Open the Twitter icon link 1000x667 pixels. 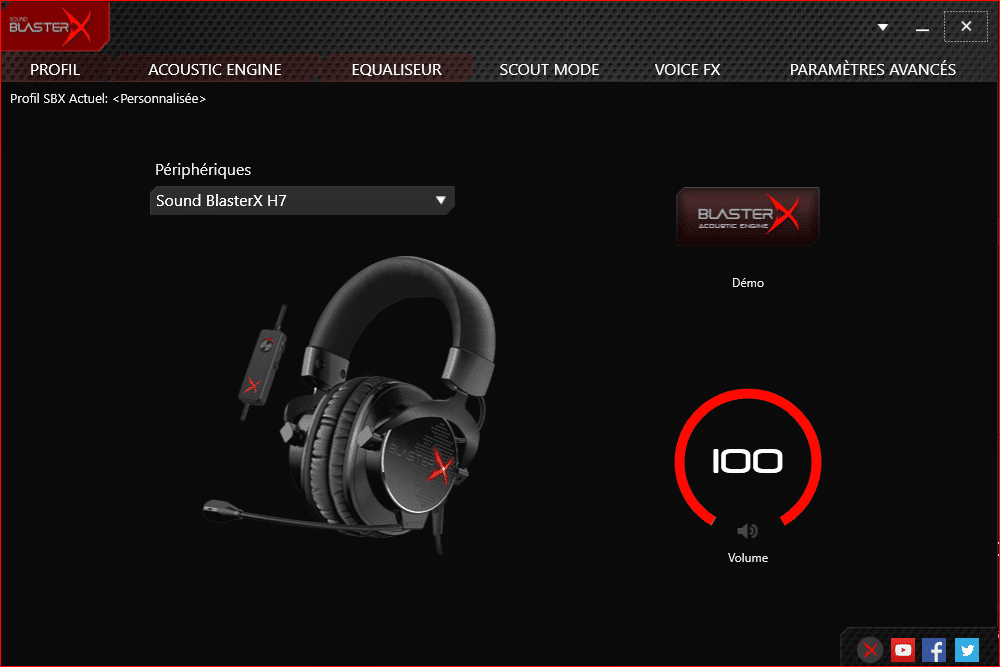[967, 650]
